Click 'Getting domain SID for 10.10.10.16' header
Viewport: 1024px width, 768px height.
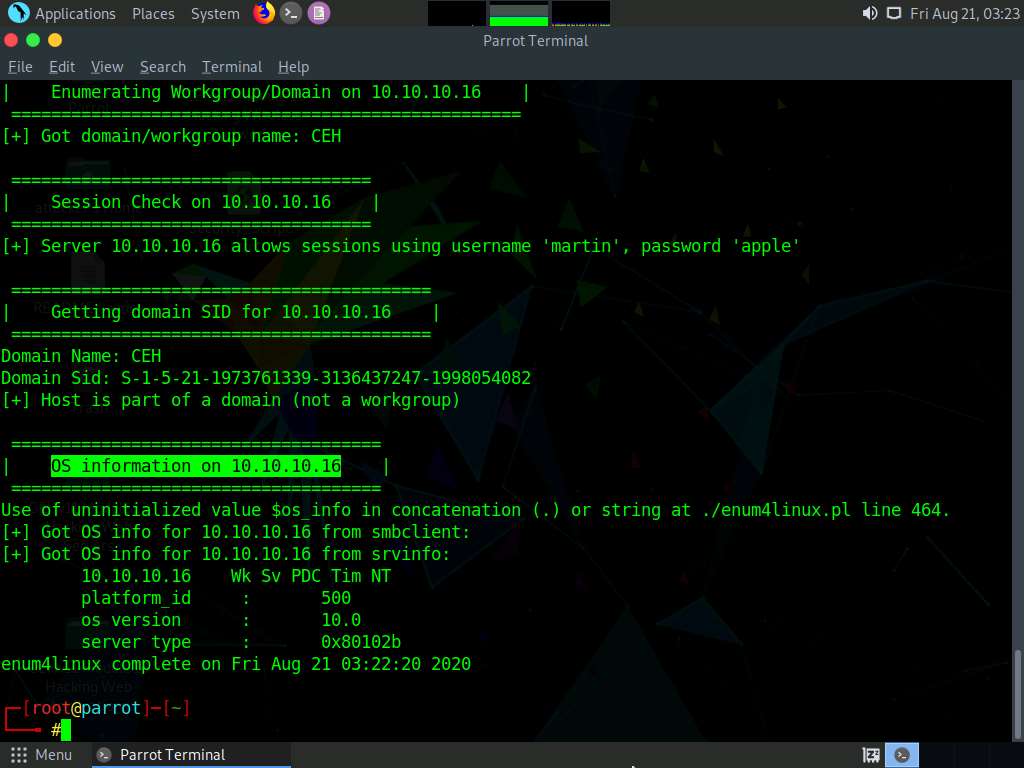(221, 312)
